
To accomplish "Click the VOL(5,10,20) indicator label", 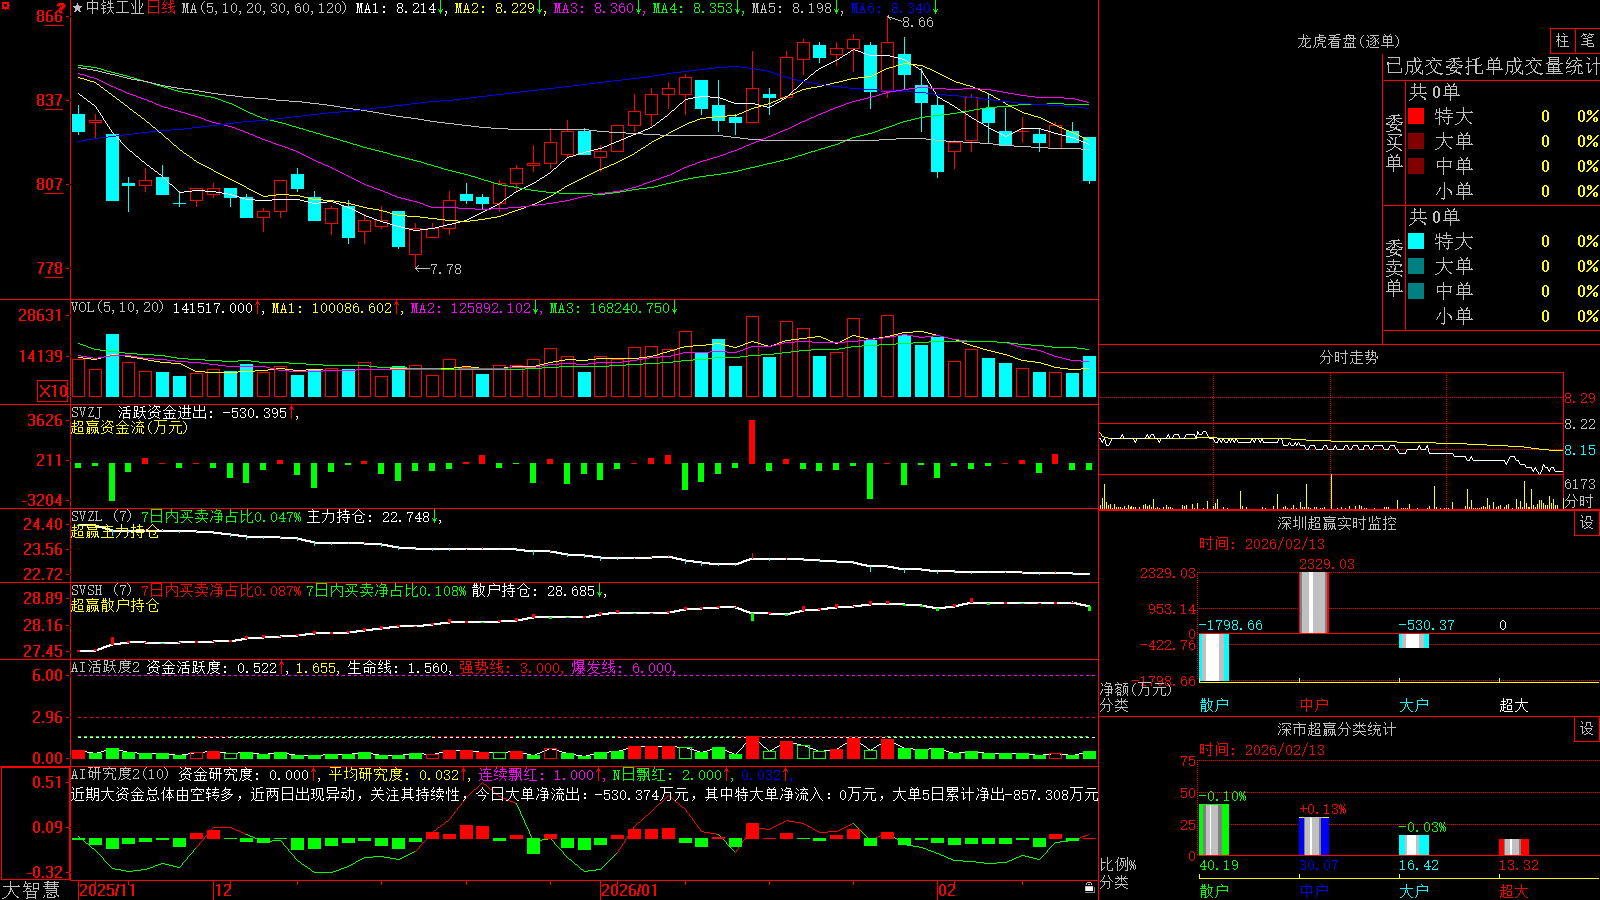I will click(x=117, y=308).
